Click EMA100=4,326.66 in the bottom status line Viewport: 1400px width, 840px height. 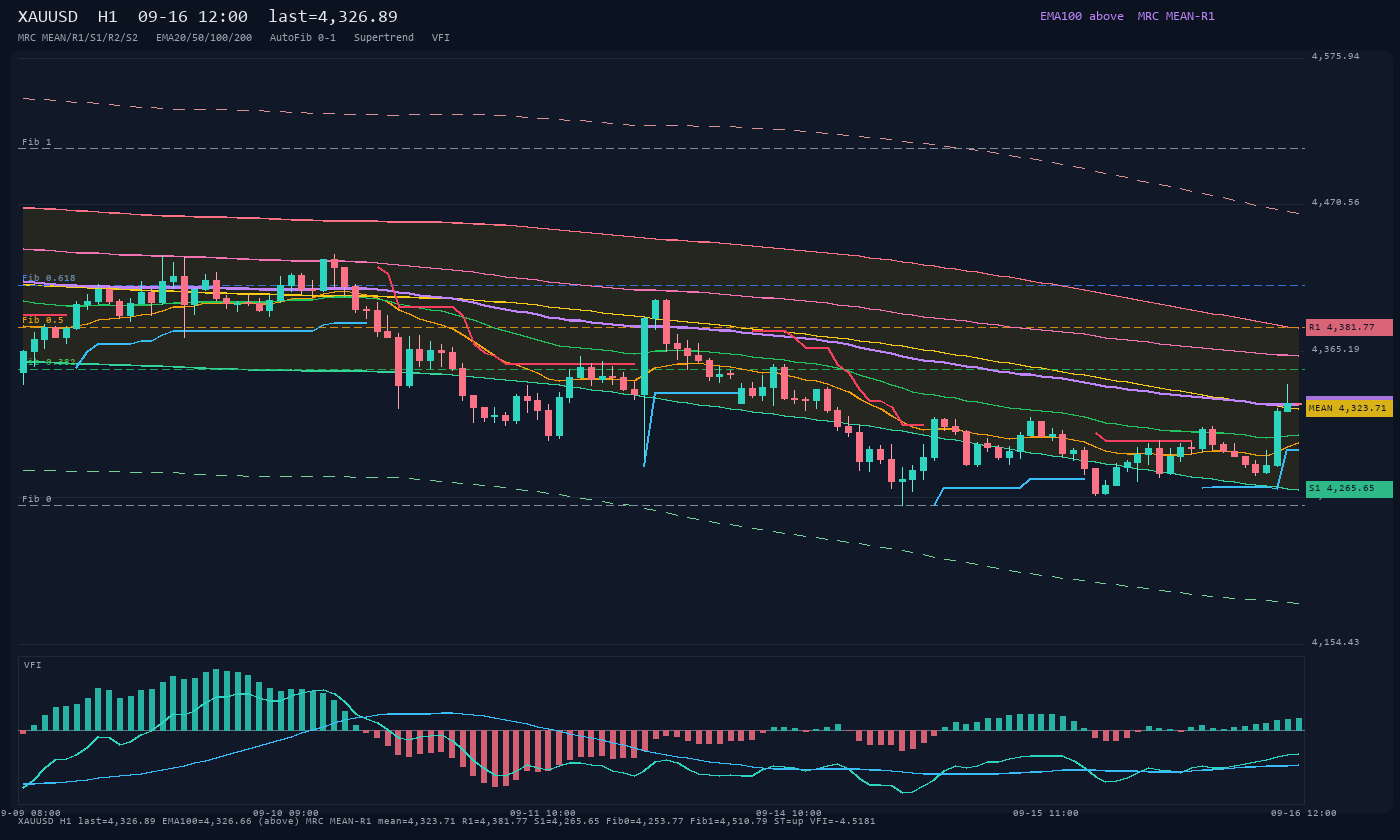[207, 821]
